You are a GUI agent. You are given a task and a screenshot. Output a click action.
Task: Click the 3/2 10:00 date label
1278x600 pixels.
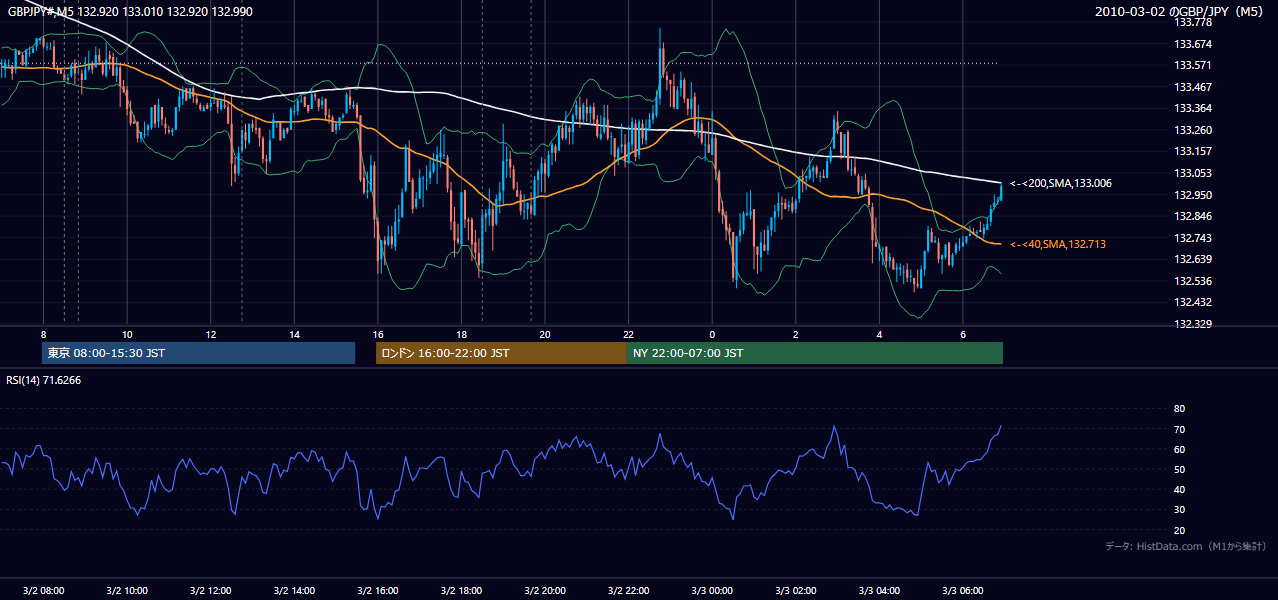click(127, 591)
